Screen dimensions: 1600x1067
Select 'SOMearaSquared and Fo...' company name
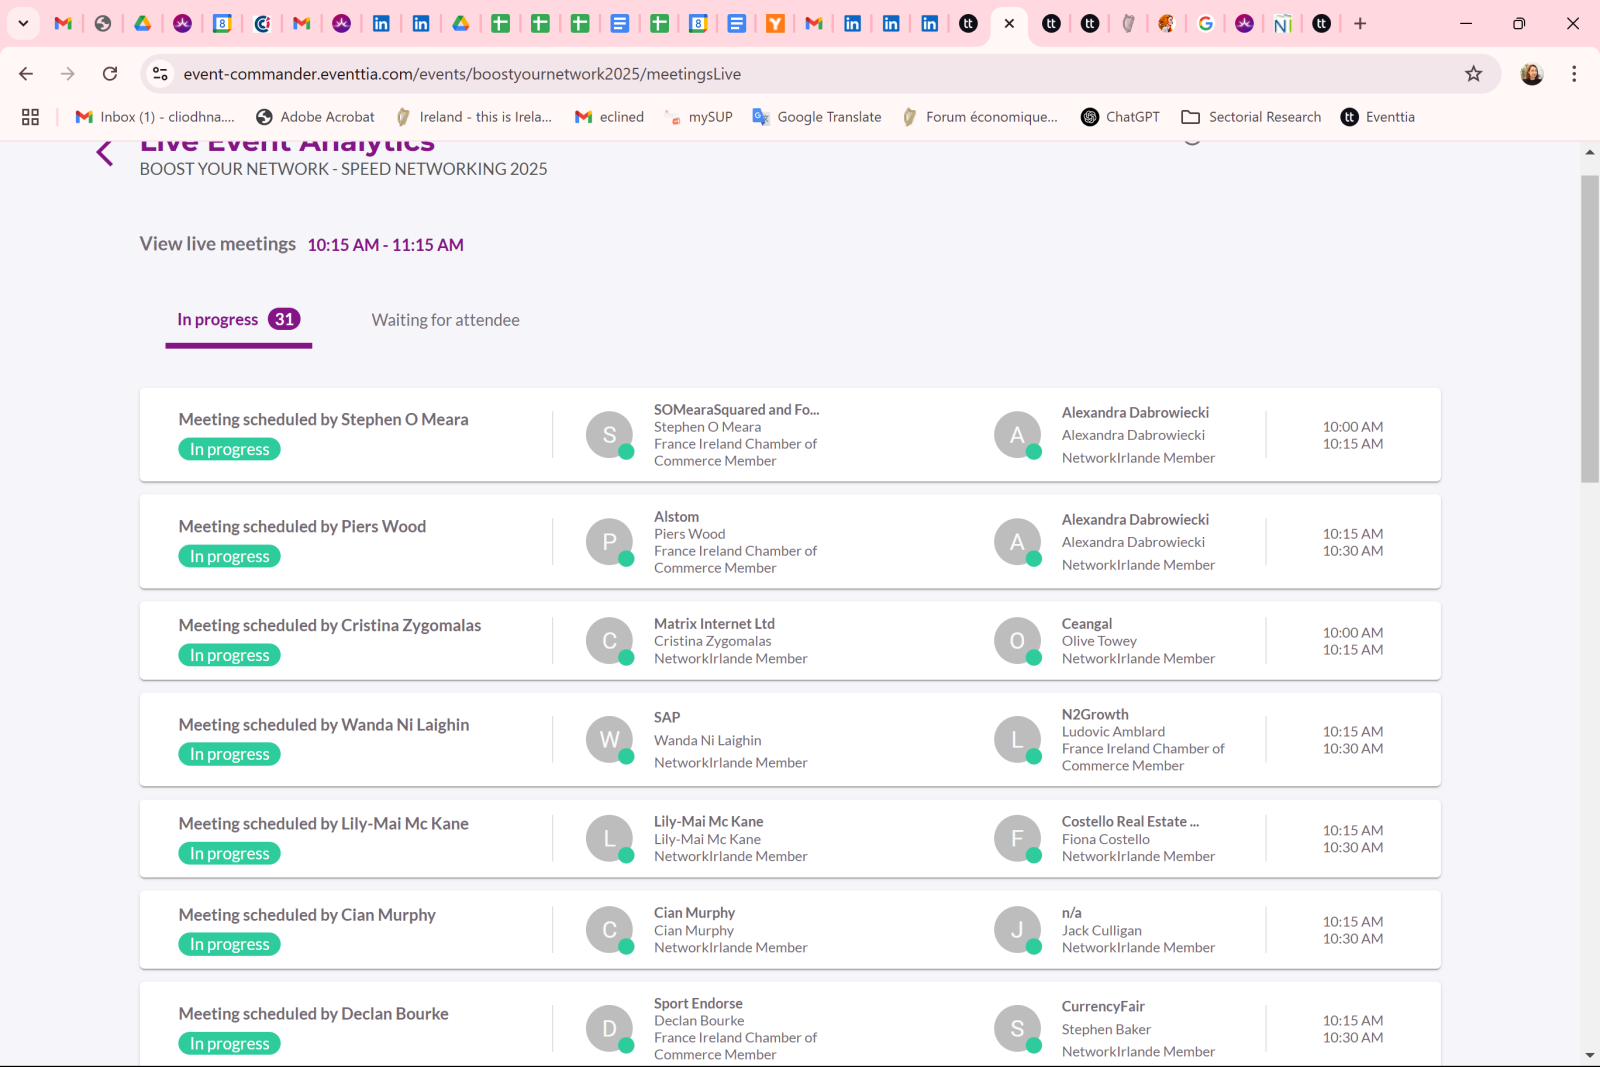736,410
